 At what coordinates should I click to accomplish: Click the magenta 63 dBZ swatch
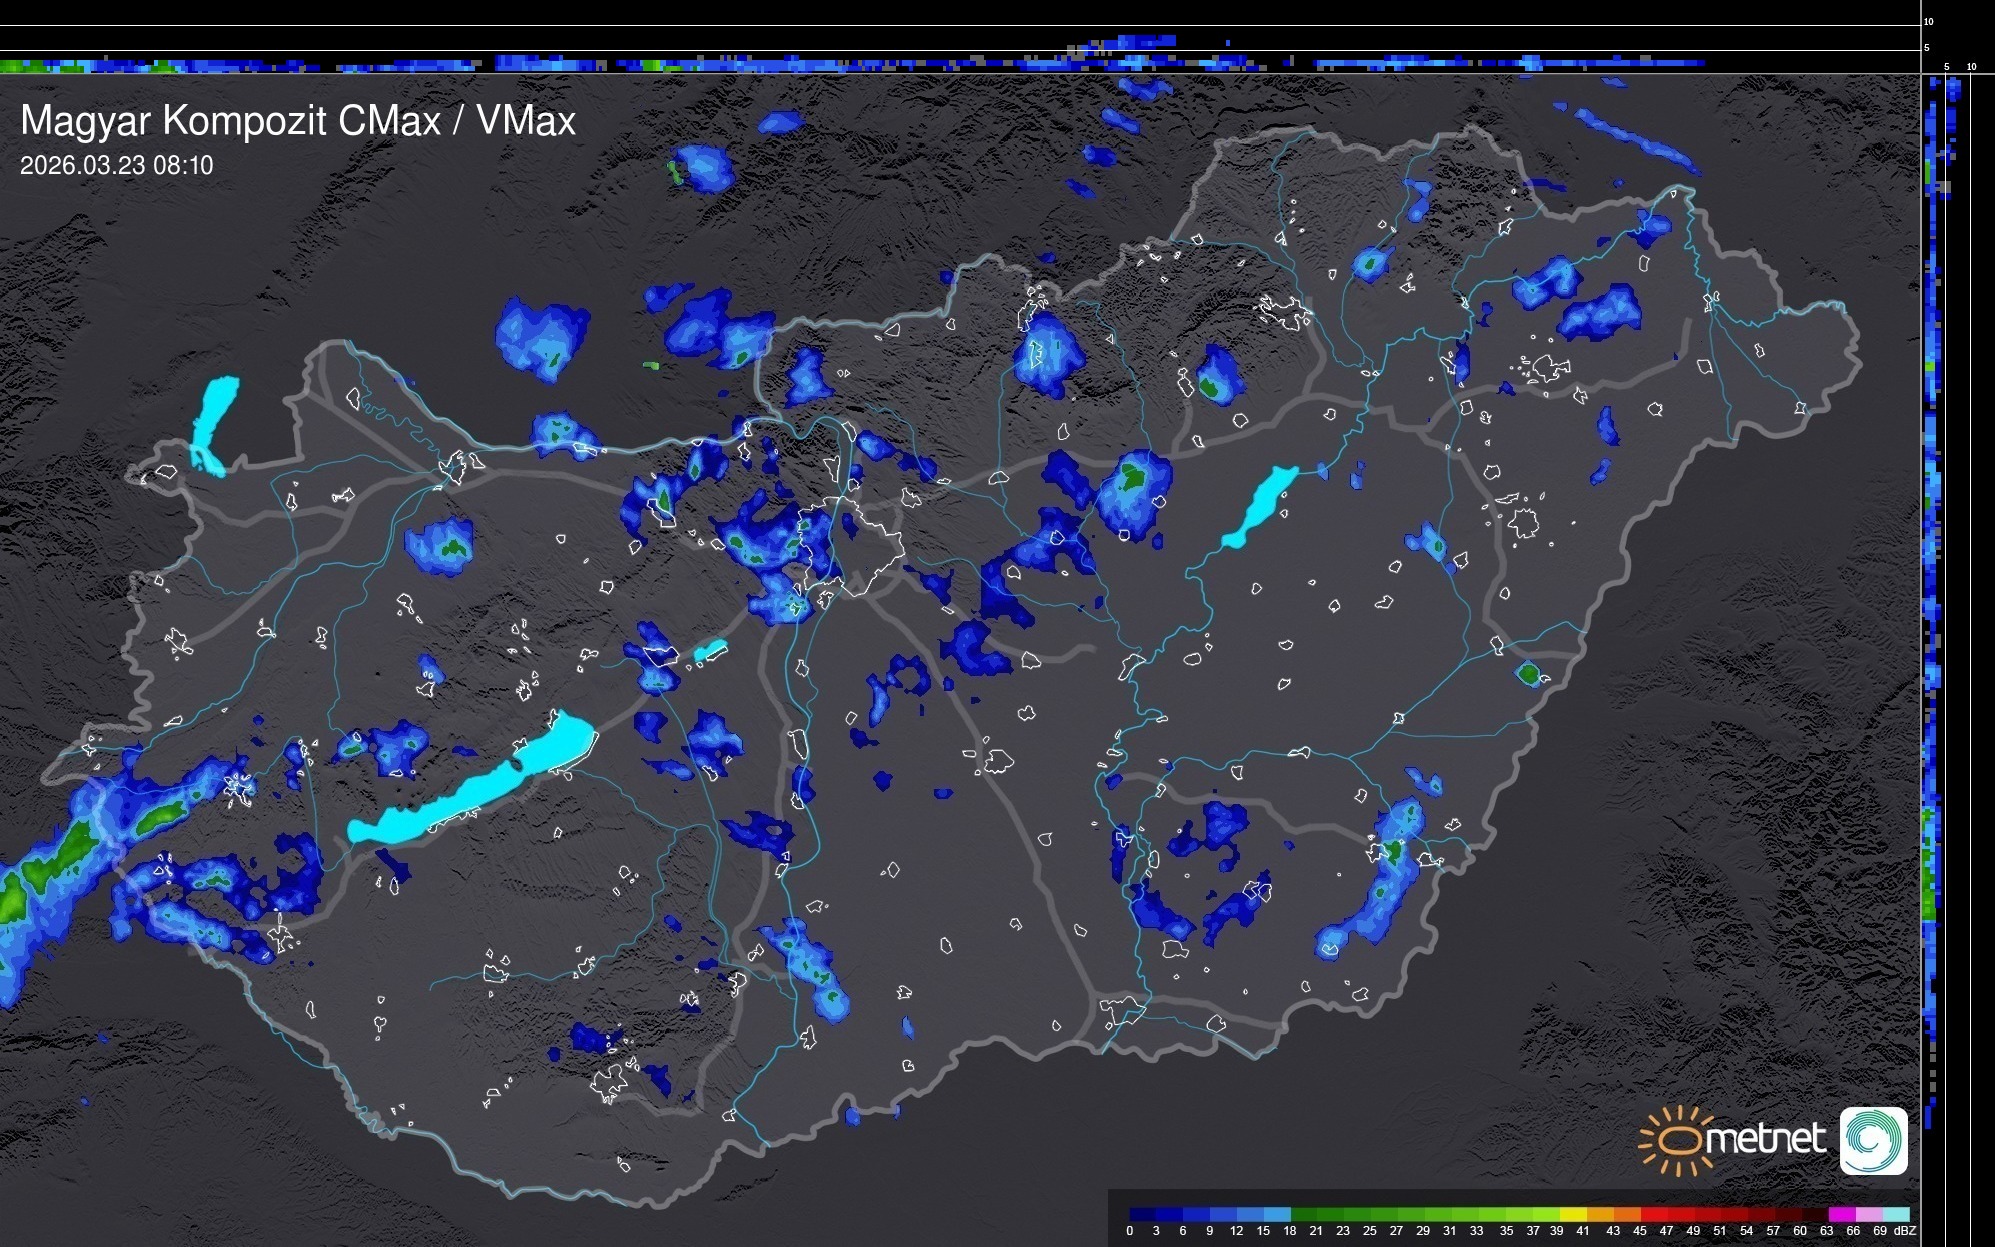pyautogui.click(x=1841, y=1214)
